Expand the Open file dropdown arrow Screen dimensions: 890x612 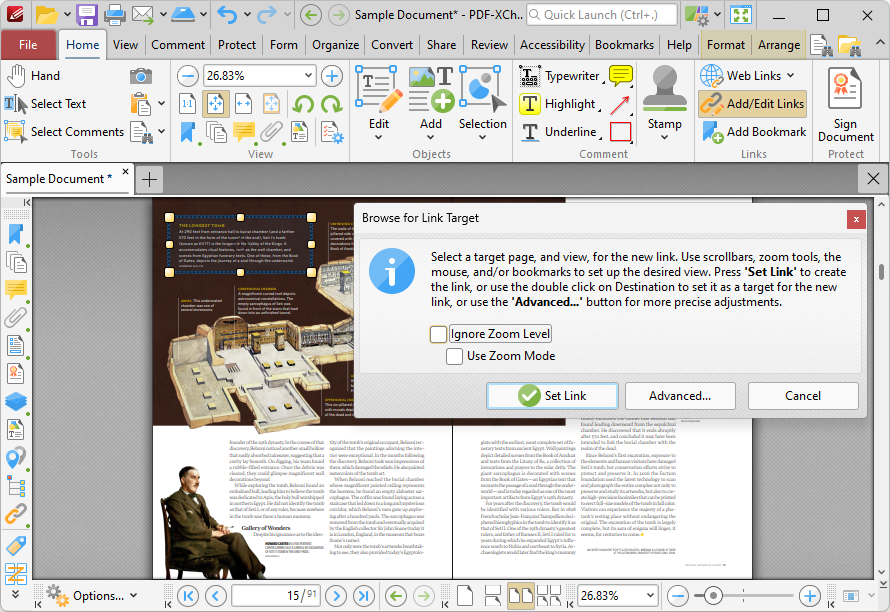(67, 15)
